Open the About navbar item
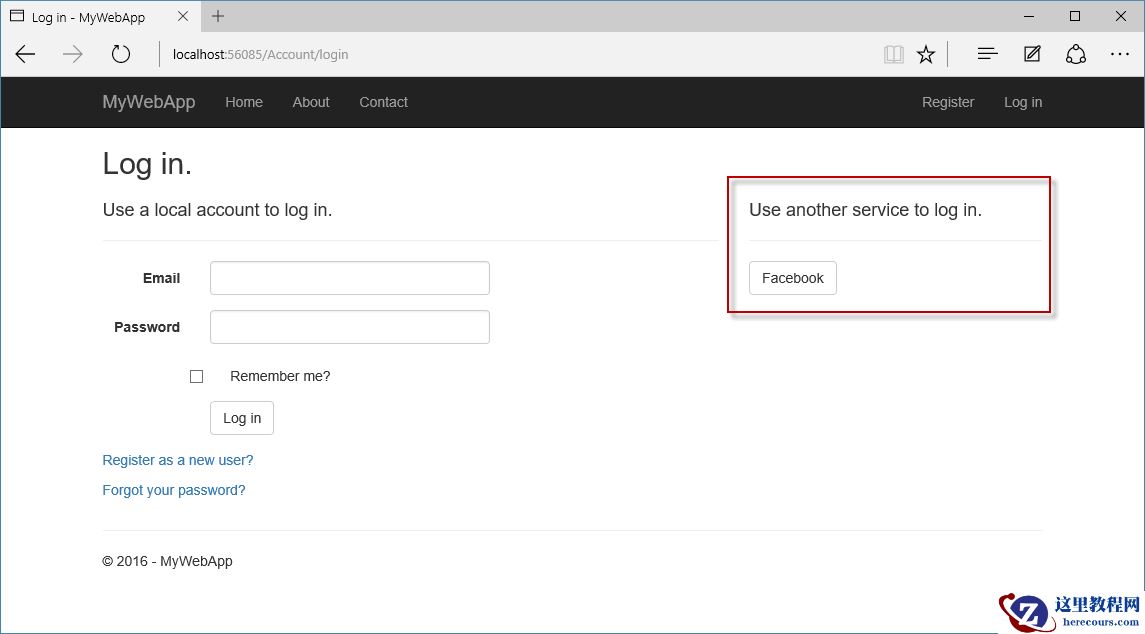The image size is (1145, 634). pyautogui.click(x=311, y=102)
